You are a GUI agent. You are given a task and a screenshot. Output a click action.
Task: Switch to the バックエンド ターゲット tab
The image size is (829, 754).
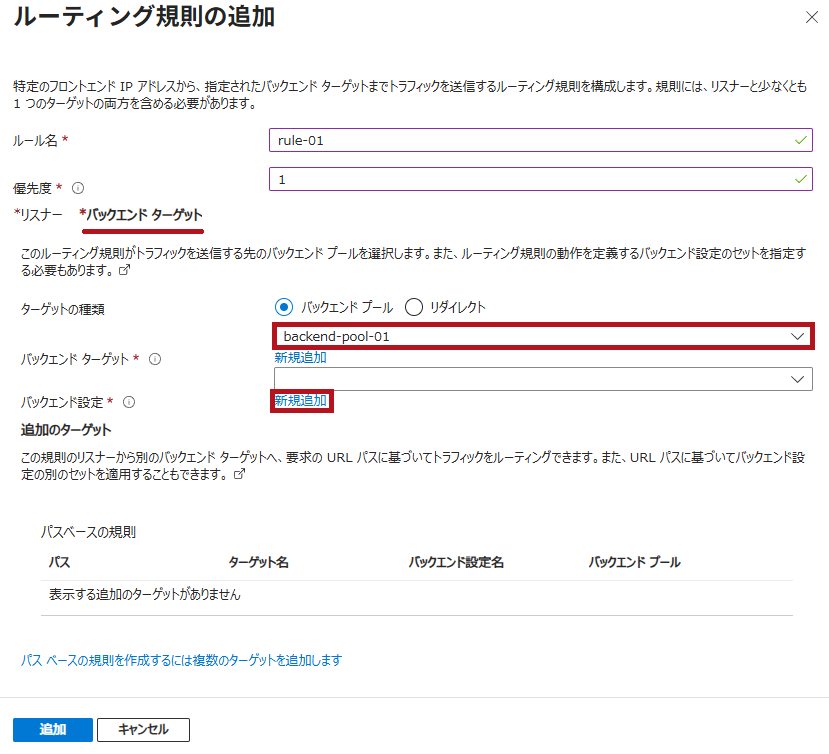pos(141,215)
